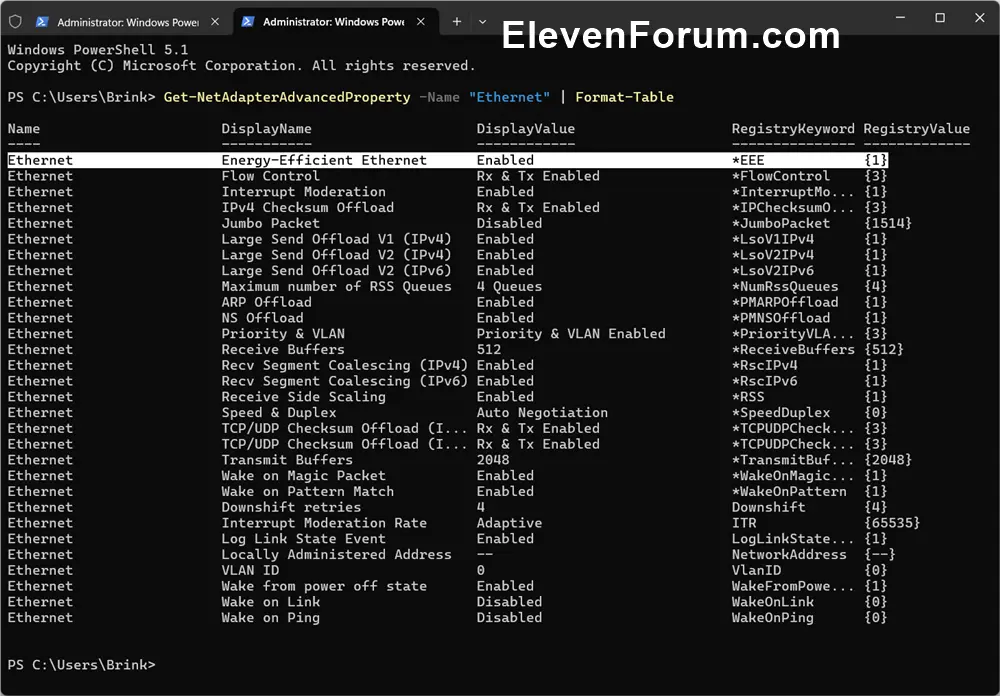
Task: Click the {512} registry value
Action: click(x=884, y=350)
